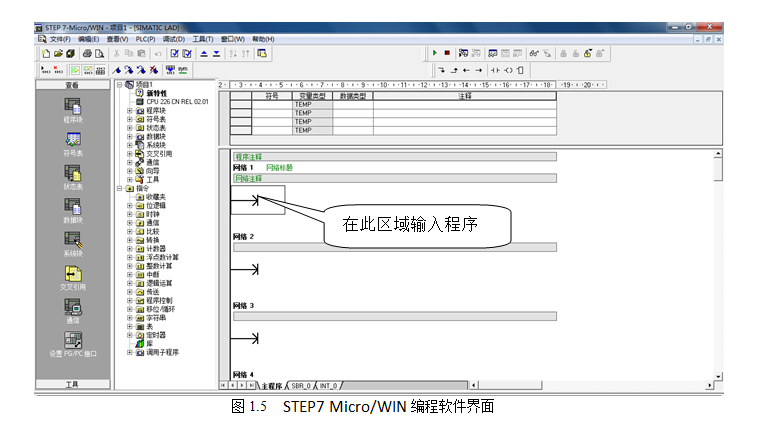Open Communications from the view bar
The width and height of the screenshot is (769, 433).
pos(73,311)
